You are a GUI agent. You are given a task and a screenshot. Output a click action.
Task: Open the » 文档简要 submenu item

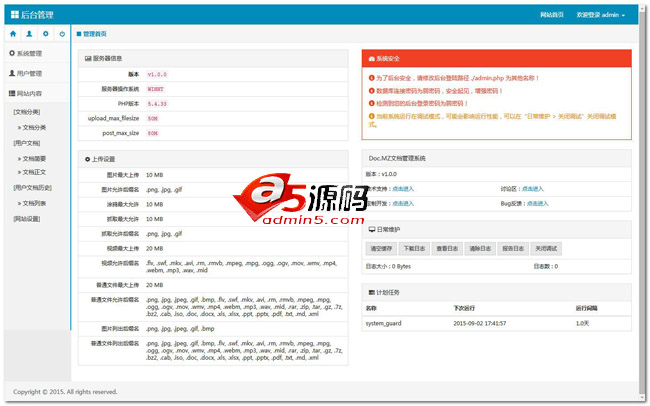pos(32,159)
